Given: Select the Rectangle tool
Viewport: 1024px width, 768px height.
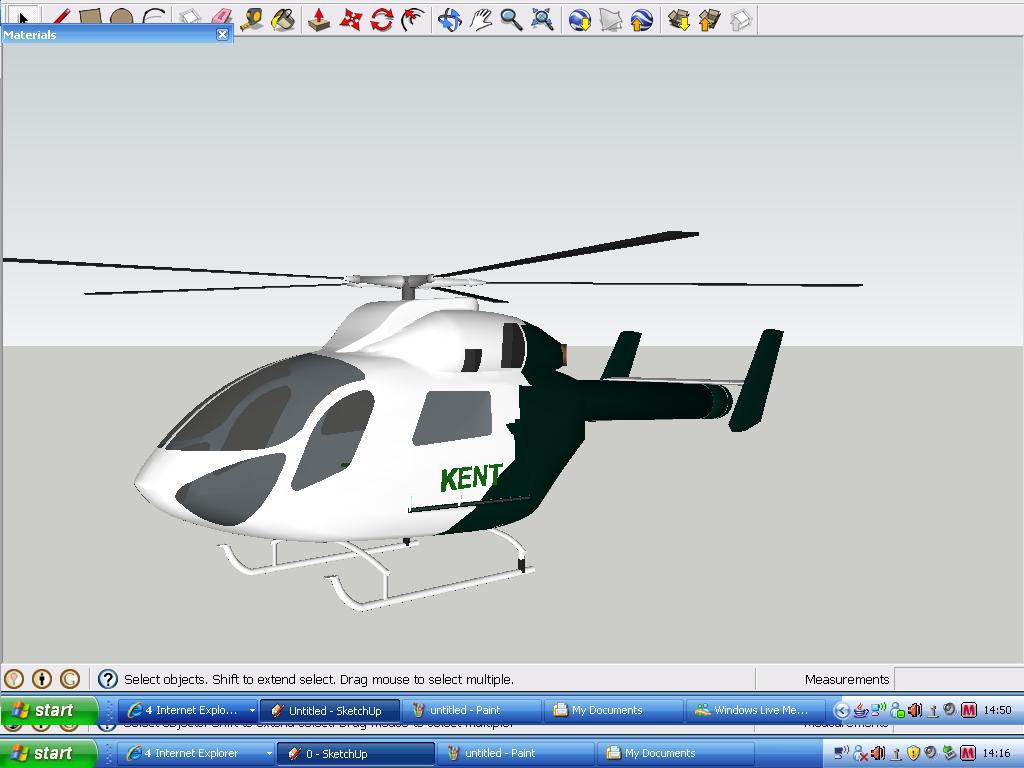Looking at the screenshot, I should point(91,18).
